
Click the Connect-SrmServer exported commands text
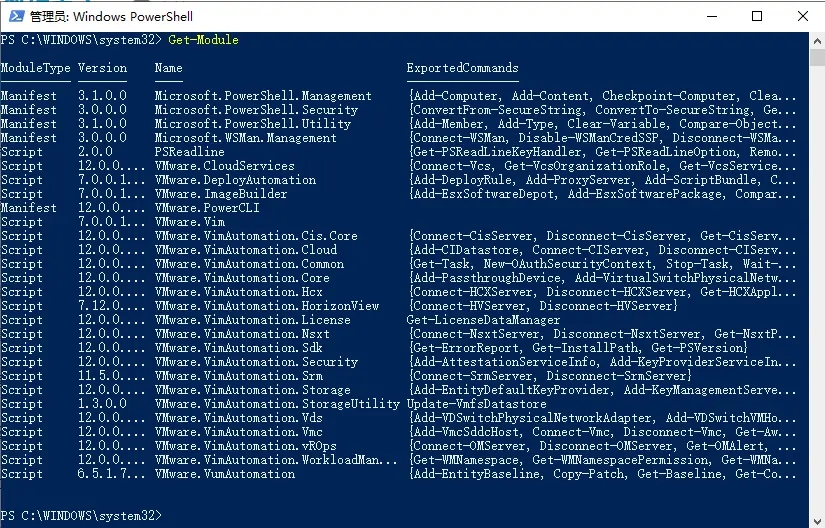click(x=550, y=376)
